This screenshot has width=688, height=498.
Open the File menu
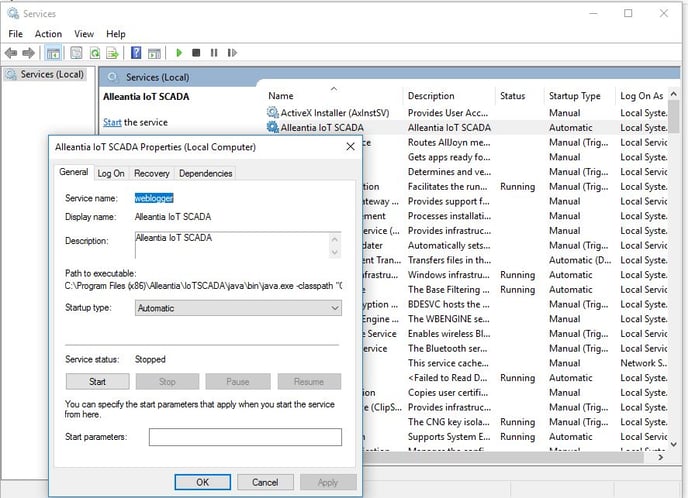[15, 34]
